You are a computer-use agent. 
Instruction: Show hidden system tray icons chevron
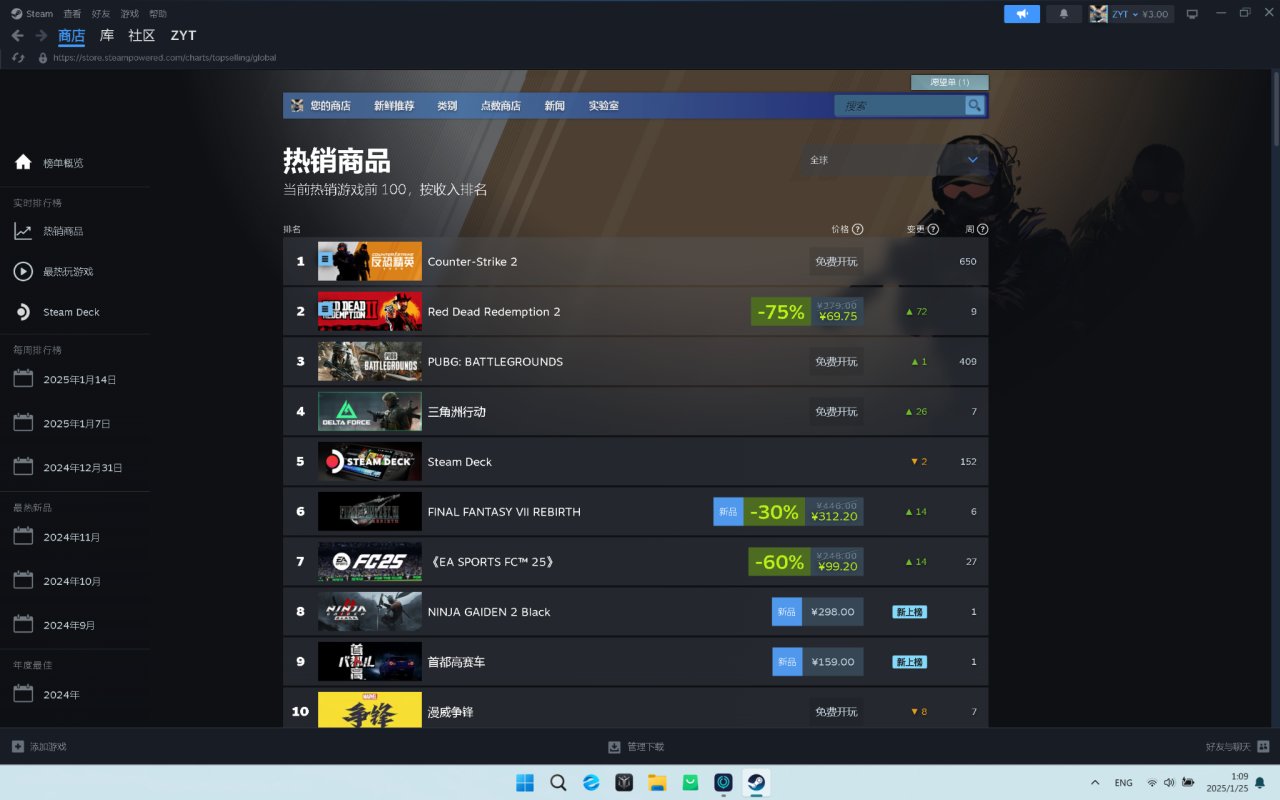[1095, 782]
